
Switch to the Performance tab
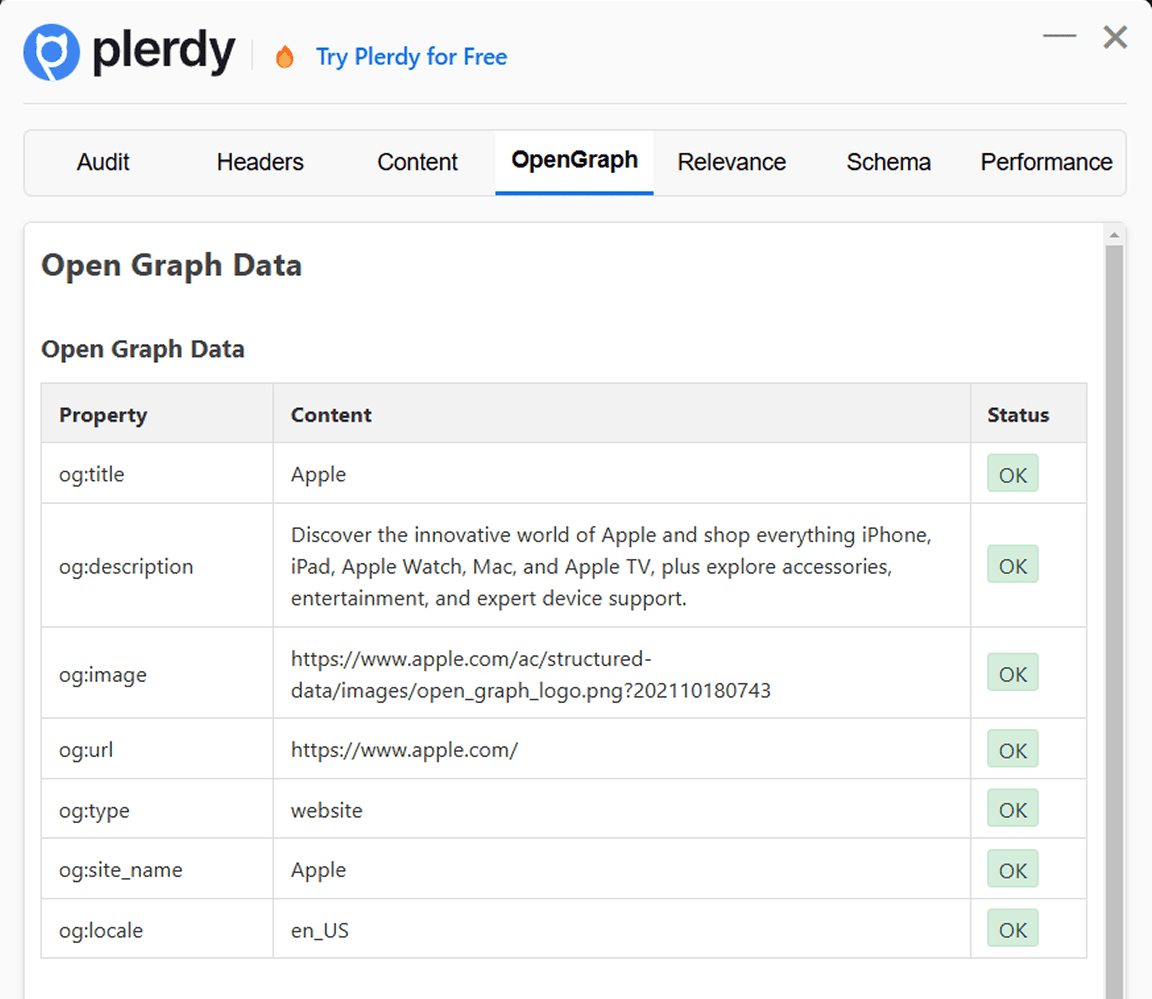pos(1045,162)
